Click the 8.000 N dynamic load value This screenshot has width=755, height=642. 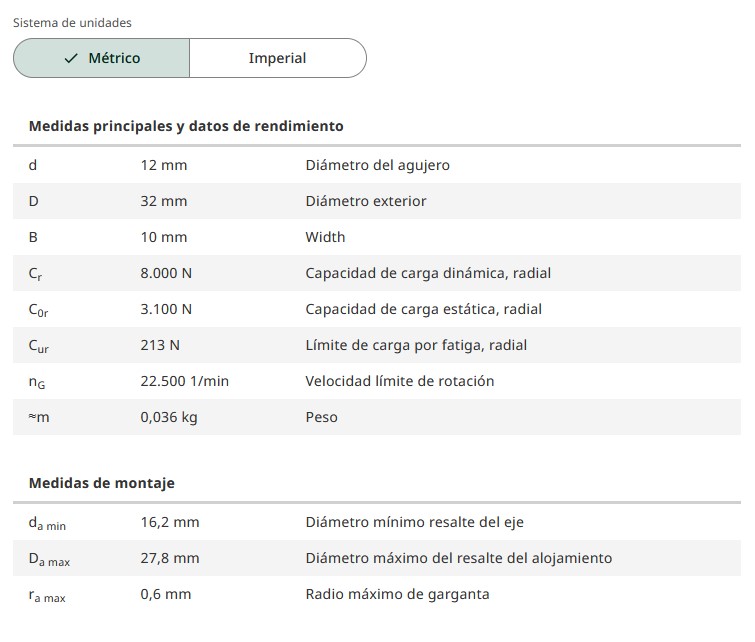[x=166, y=273]
